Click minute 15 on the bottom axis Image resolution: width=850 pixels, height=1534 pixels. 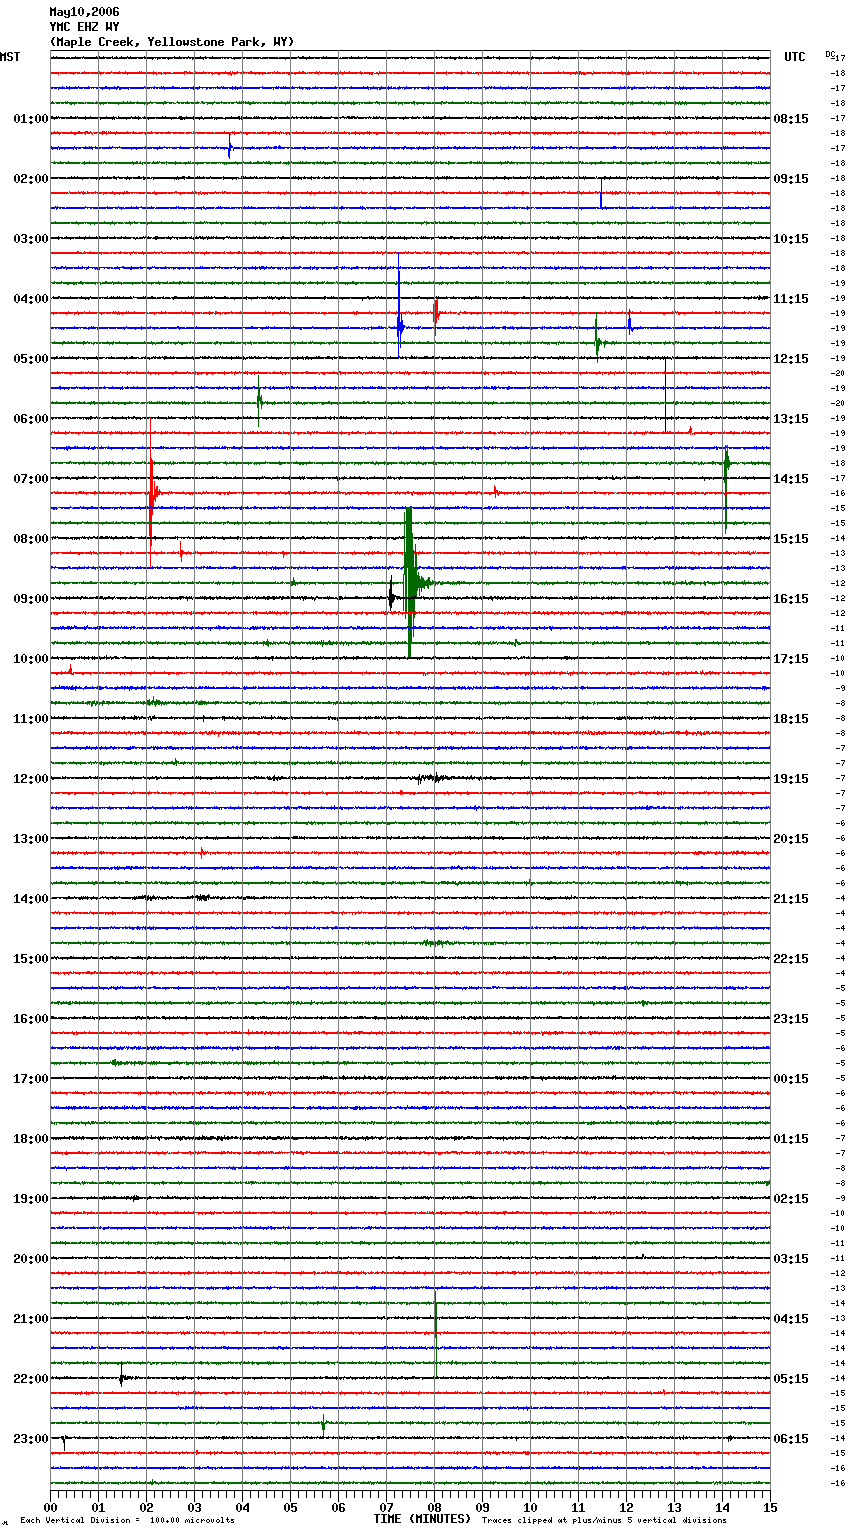click(x=770, y=1507)
